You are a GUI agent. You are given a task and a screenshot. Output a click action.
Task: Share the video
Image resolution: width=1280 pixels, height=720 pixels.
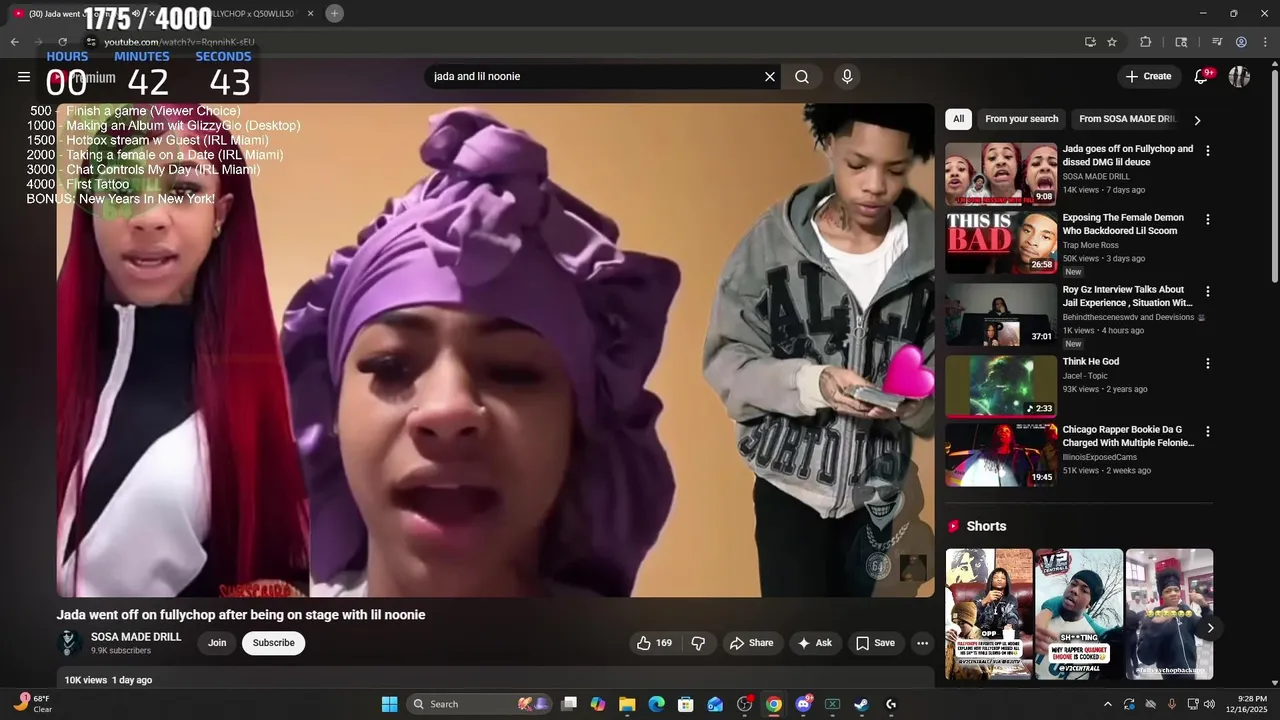[x=751, y=643]
